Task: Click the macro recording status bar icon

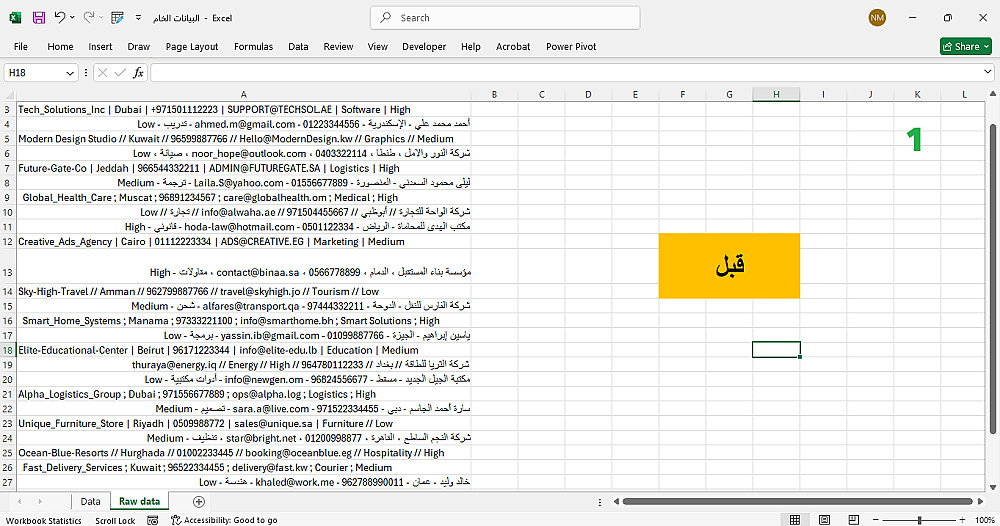Action: point(152,520)
